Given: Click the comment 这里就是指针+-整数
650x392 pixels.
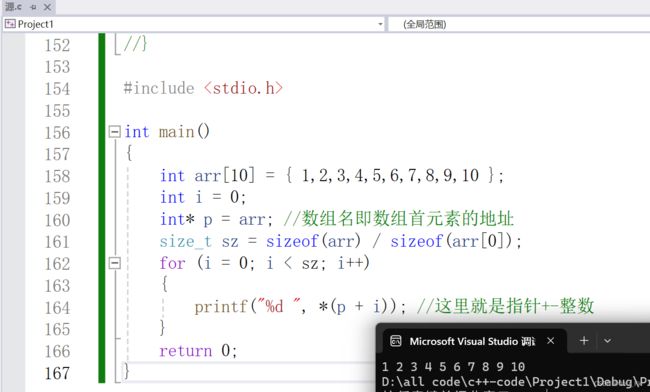Looking at the screenshot, I should point(505,307).
